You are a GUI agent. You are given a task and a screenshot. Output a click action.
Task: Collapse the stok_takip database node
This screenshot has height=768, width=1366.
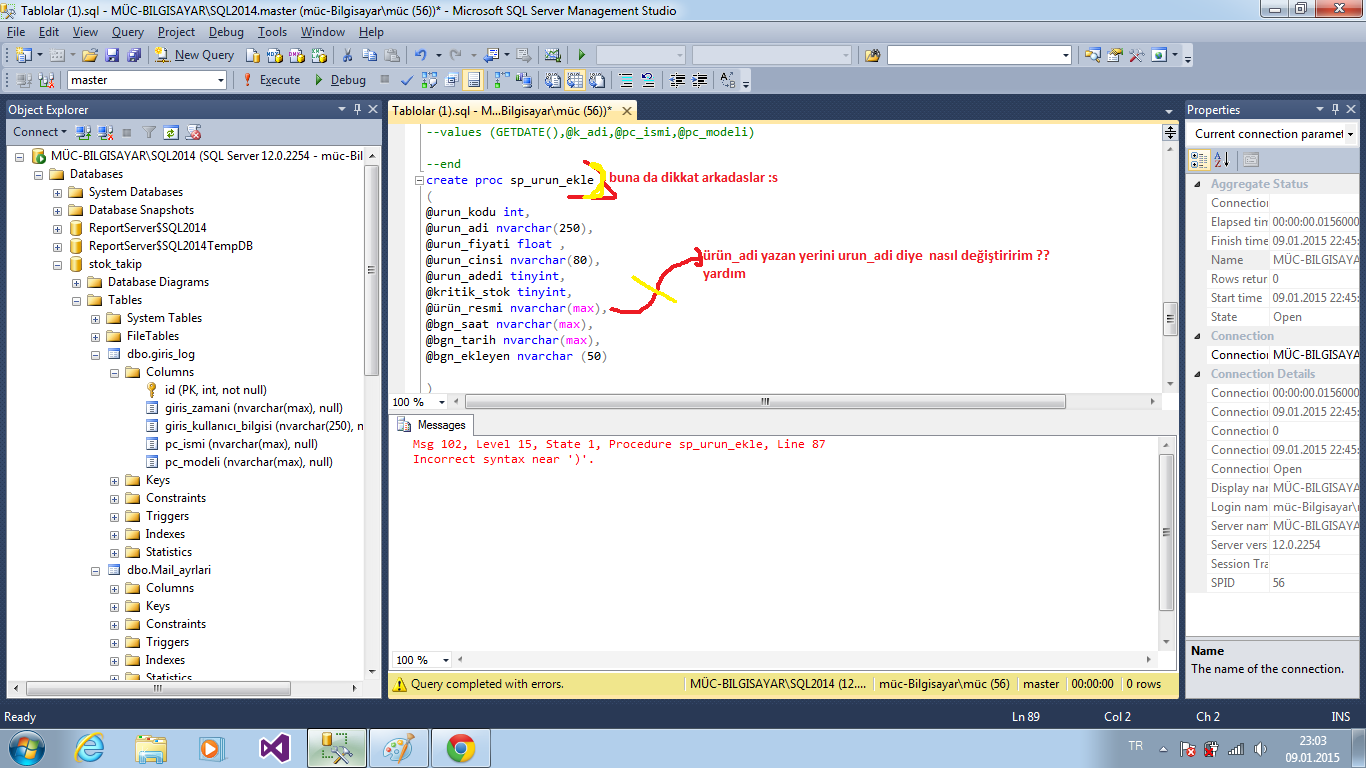[x=58, y=264]
